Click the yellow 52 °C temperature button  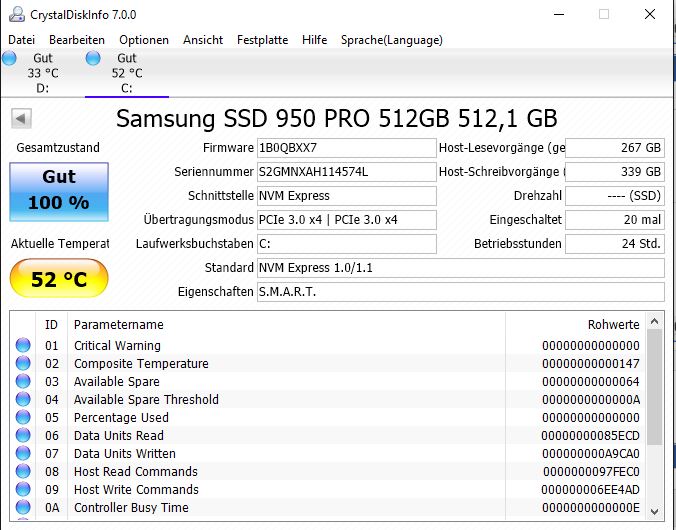pyautogui.click(x=59, y=279)
